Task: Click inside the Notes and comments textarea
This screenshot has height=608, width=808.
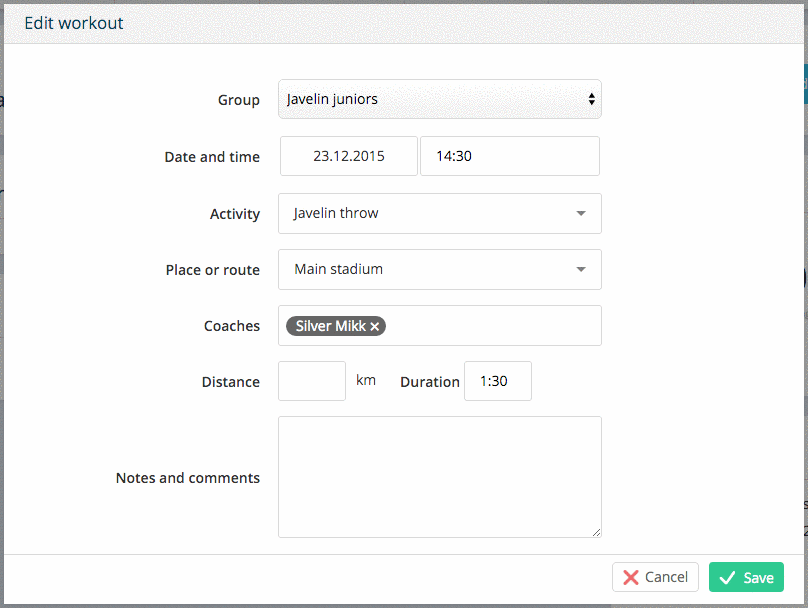Action: [x=440, y=477]
